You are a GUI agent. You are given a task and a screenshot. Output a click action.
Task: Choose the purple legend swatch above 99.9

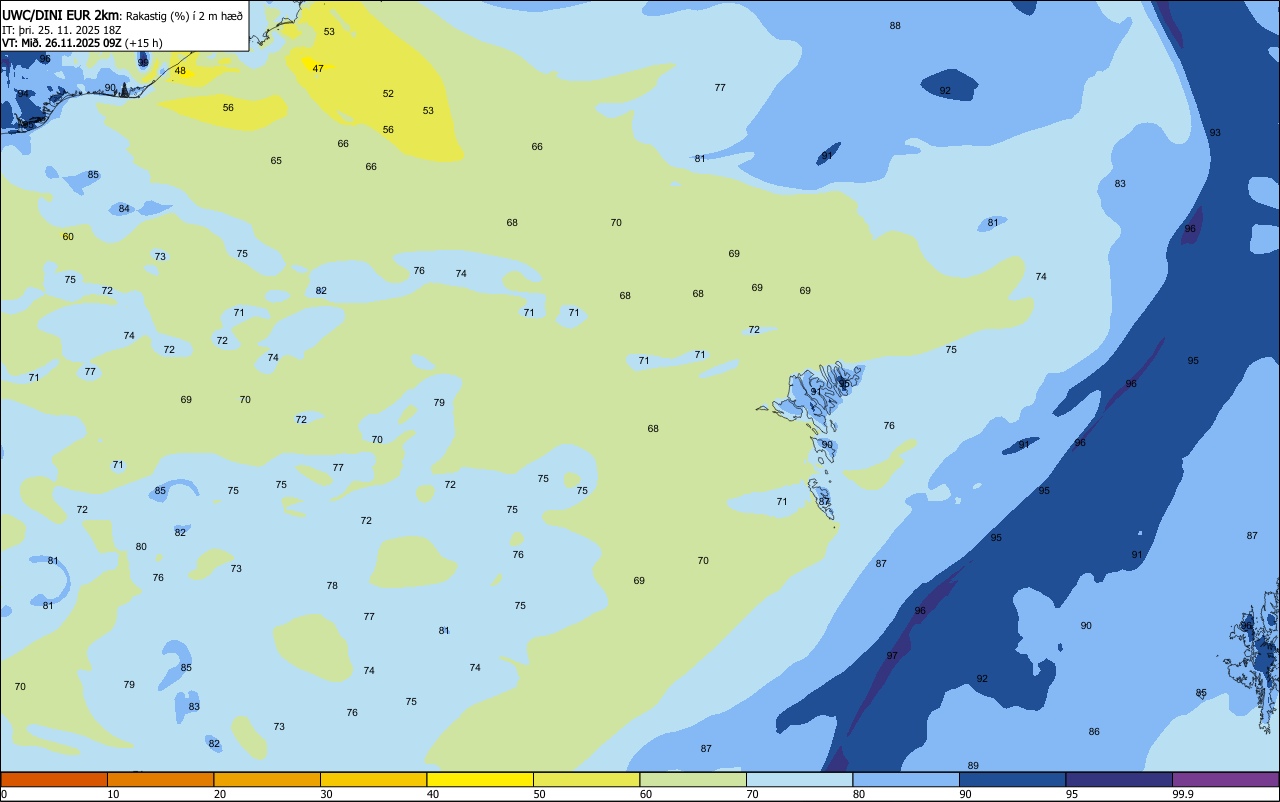click(1225, 779)
